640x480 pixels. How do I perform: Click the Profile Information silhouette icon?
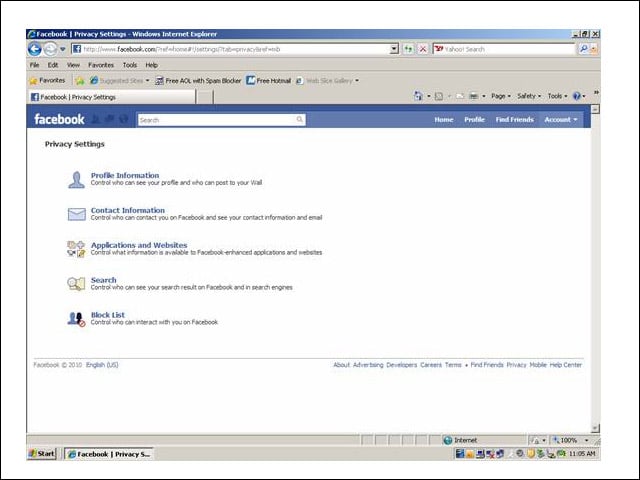pyautogui.click(x=76, y=180)
